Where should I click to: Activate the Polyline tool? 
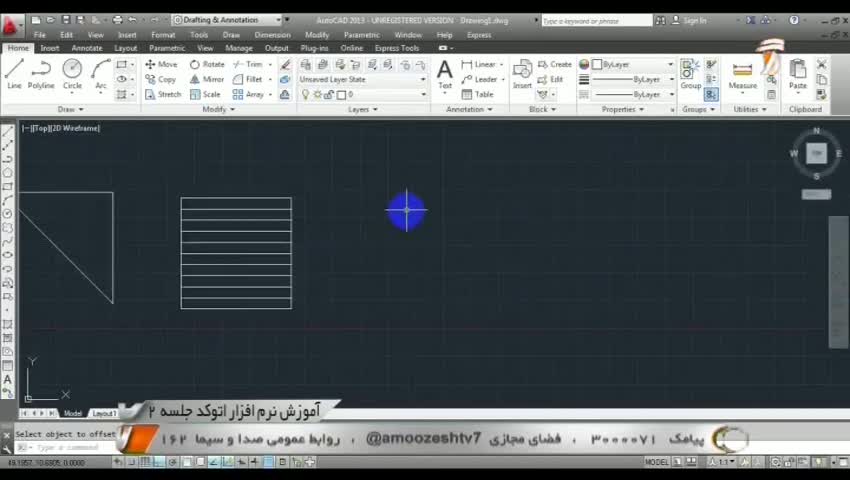click(41, 72)
